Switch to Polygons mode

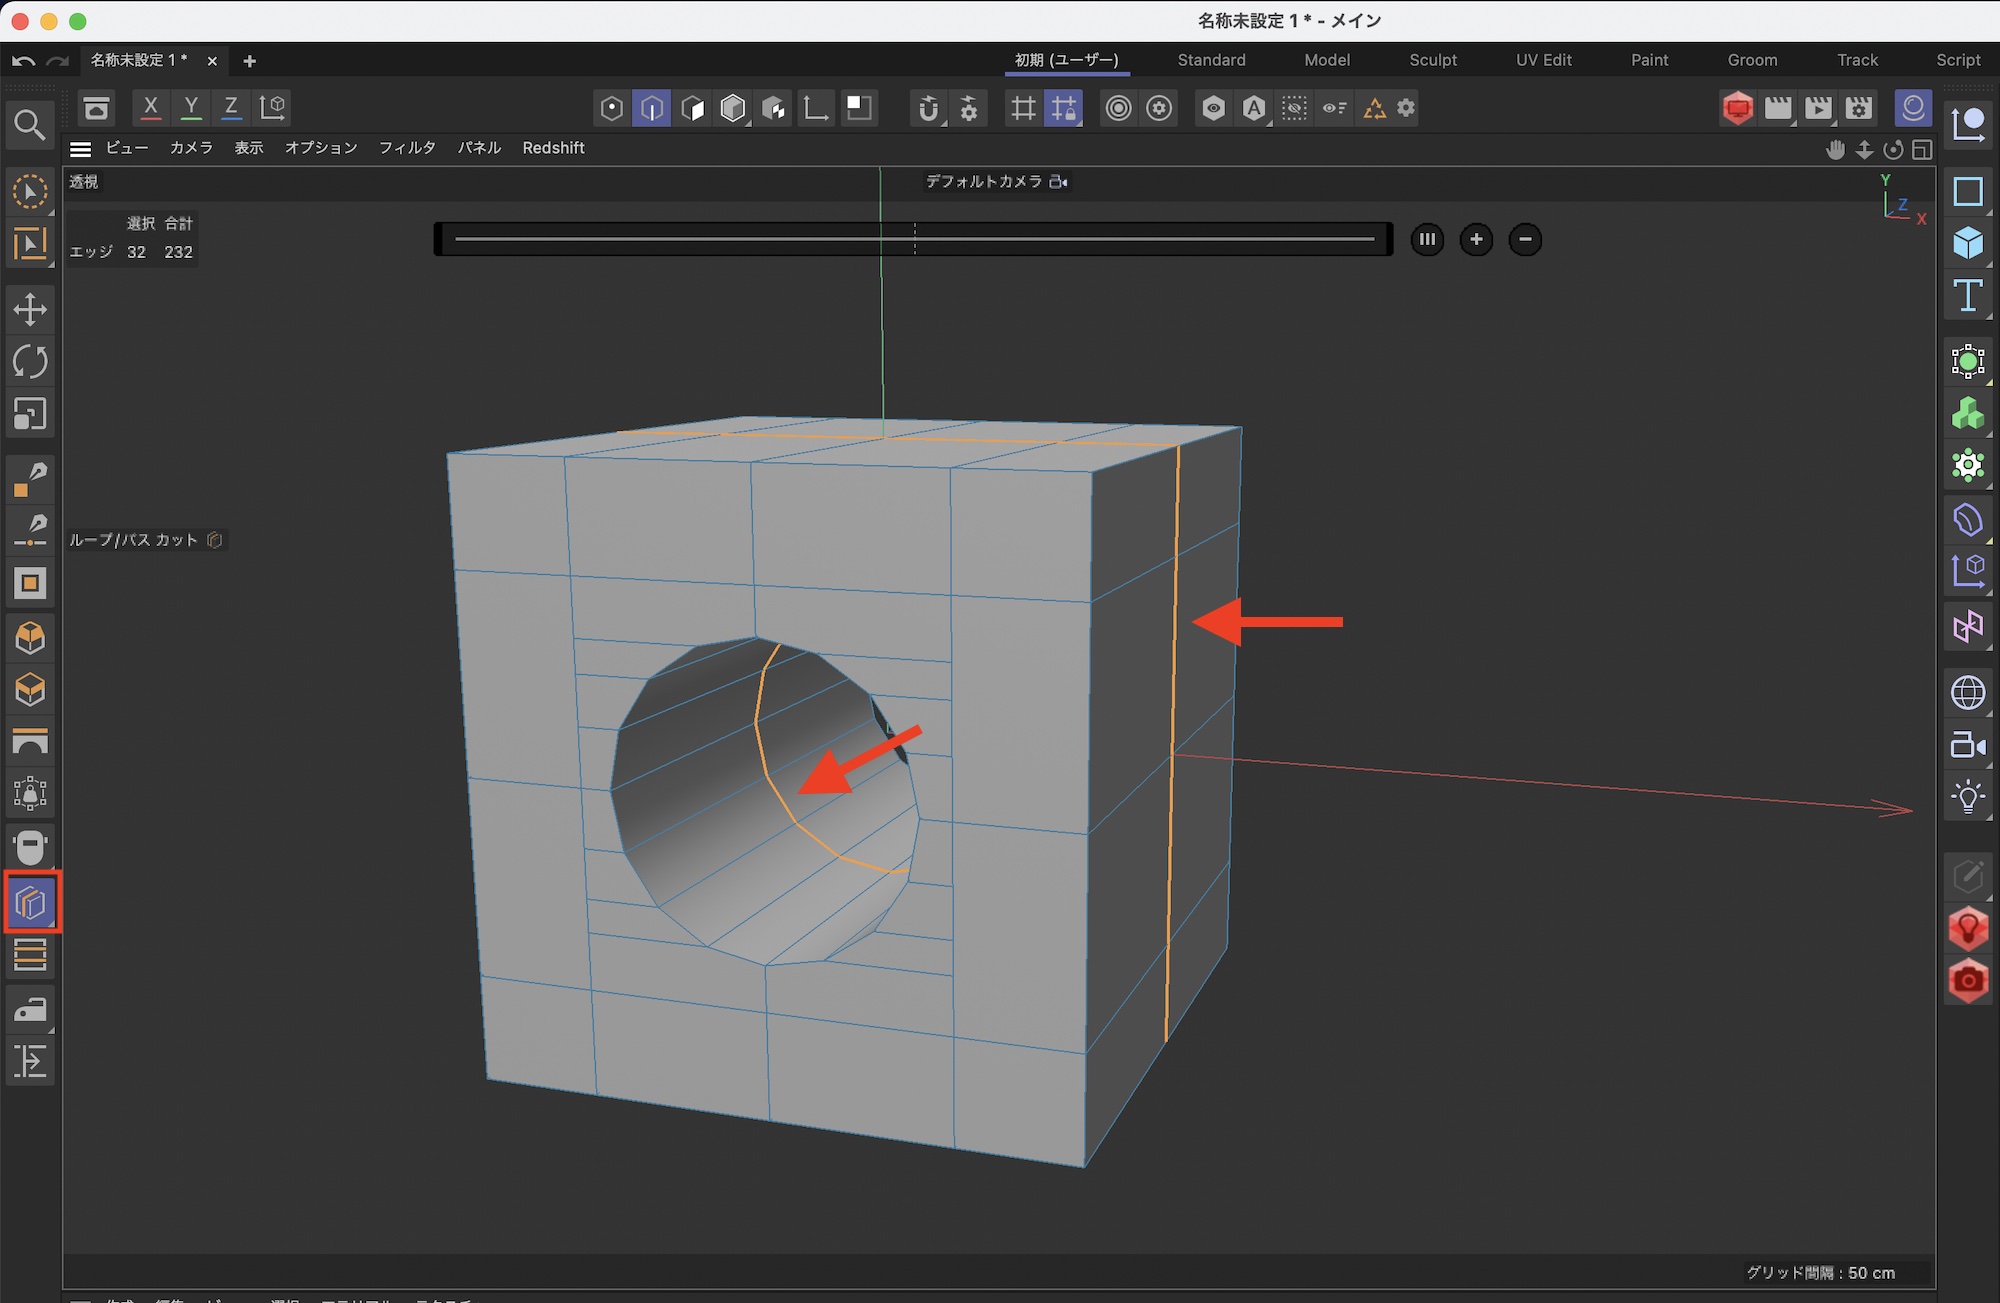(x=692, y=108)
